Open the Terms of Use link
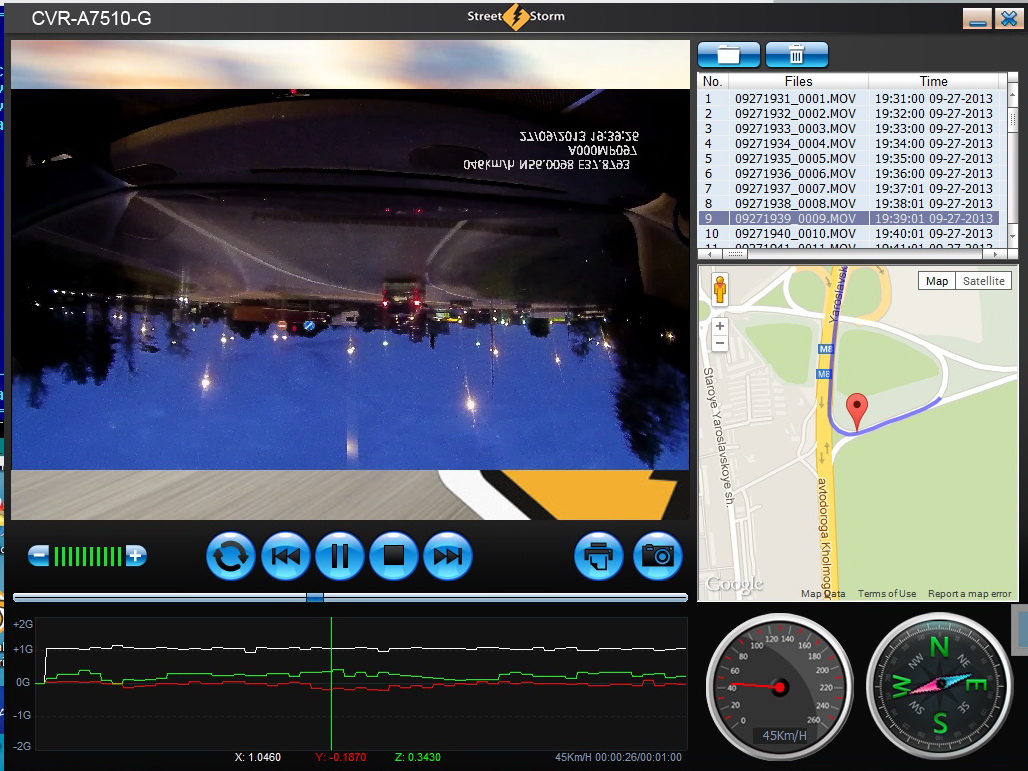The width and height of the screenshot is (1028, 771). (x=886, y=594)
